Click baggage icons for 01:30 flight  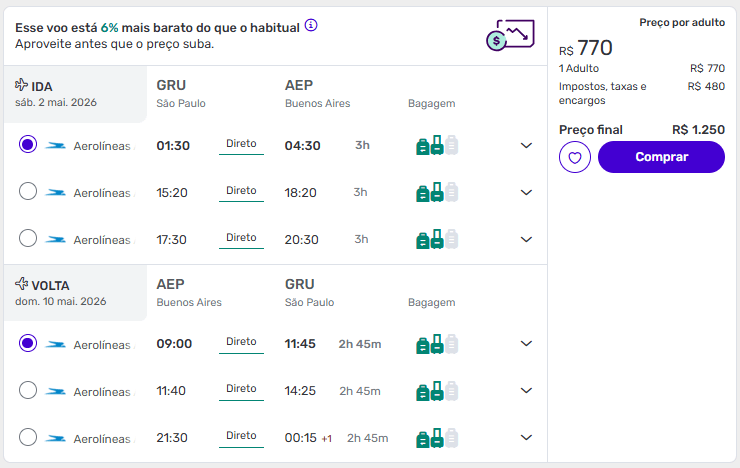(436, 146)
